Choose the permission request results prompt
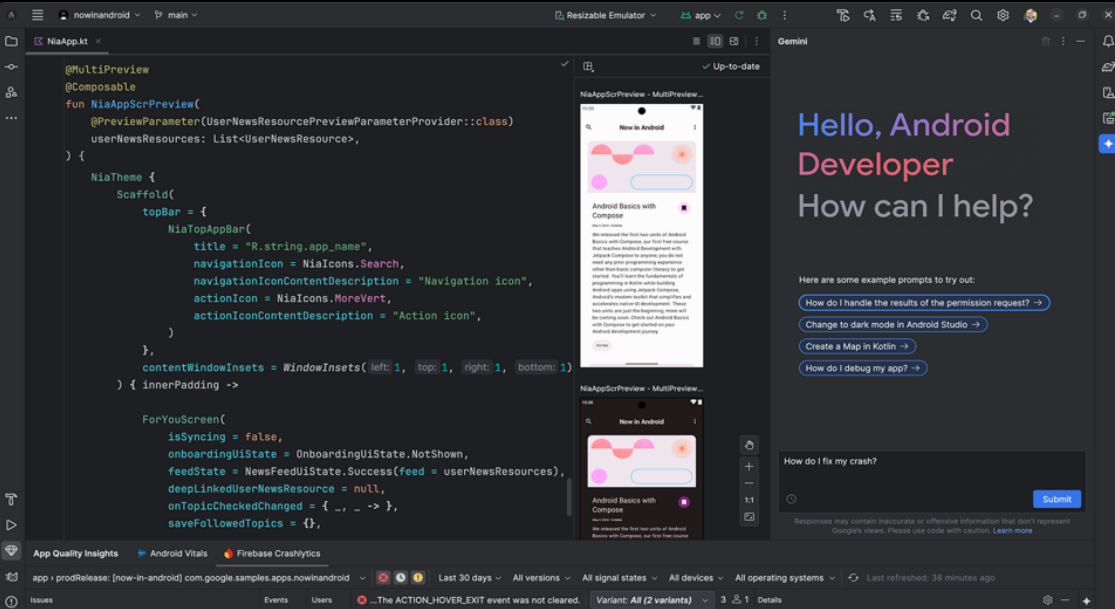The image size is (1115, 609). tap(924, 302)
